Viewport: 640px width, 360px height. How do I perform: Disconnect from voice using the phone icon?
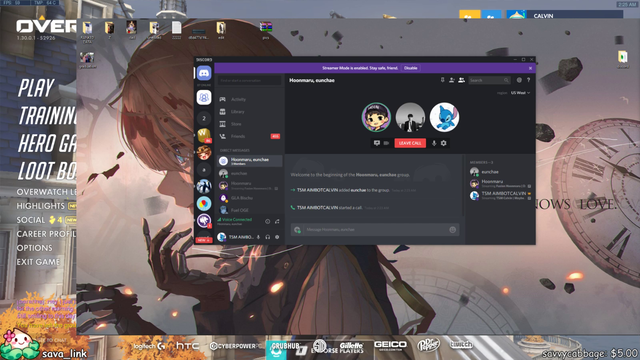click(x=277, y=222)
